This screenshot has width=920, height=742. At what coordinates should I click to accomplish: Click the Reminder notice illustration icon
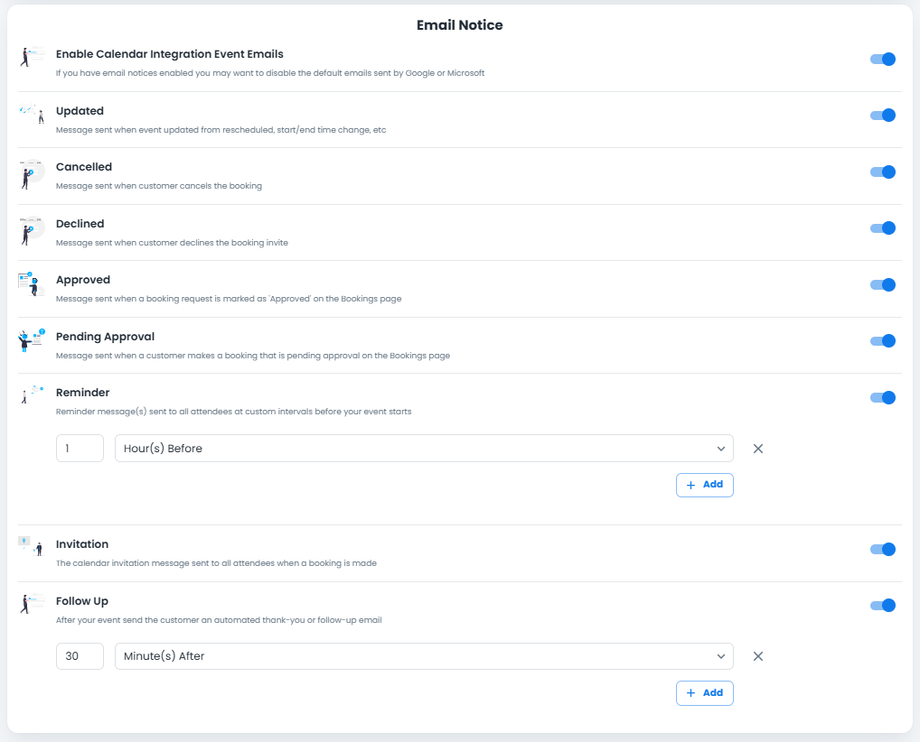[32, 395]
